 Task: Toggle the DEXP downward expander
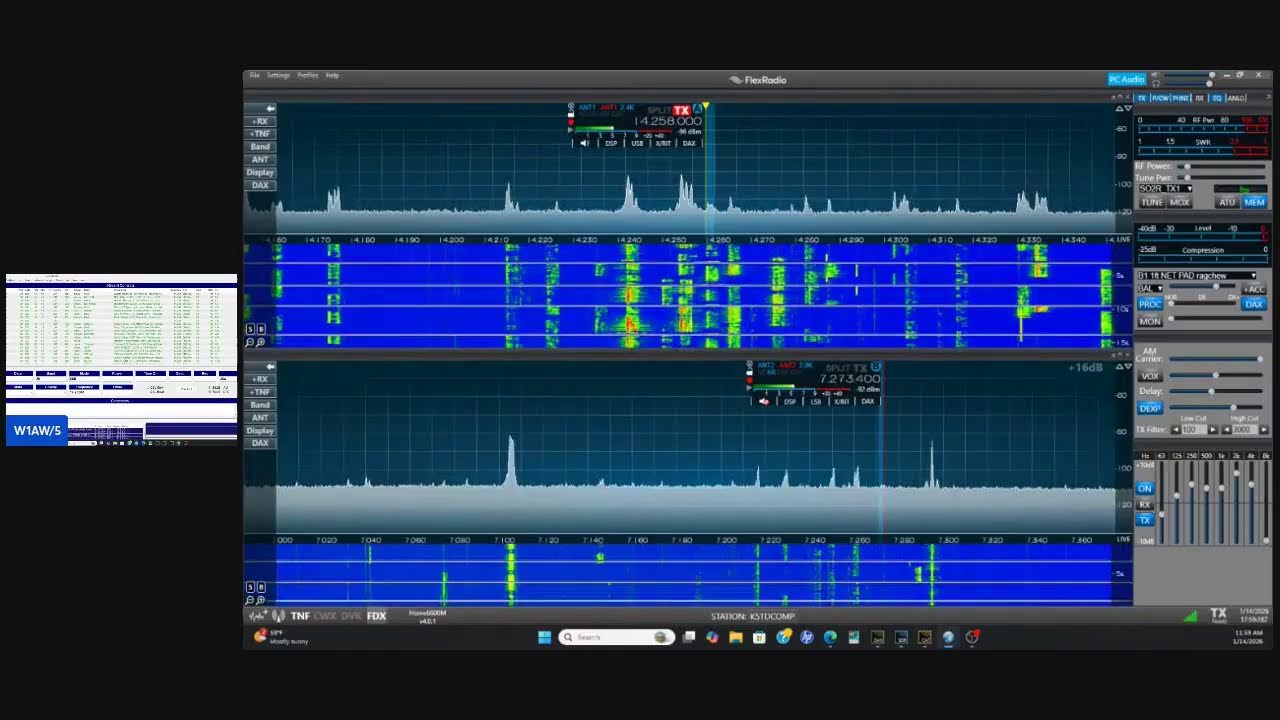click(1150, 408)
